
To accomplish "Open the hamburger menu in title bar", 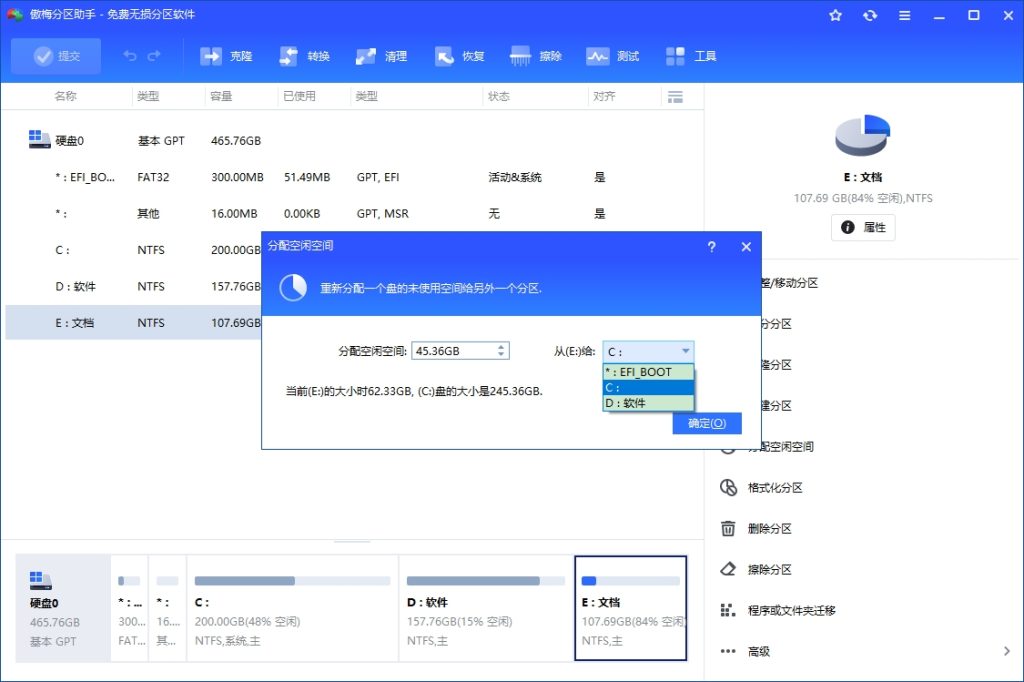I will [x=902, y=15].
